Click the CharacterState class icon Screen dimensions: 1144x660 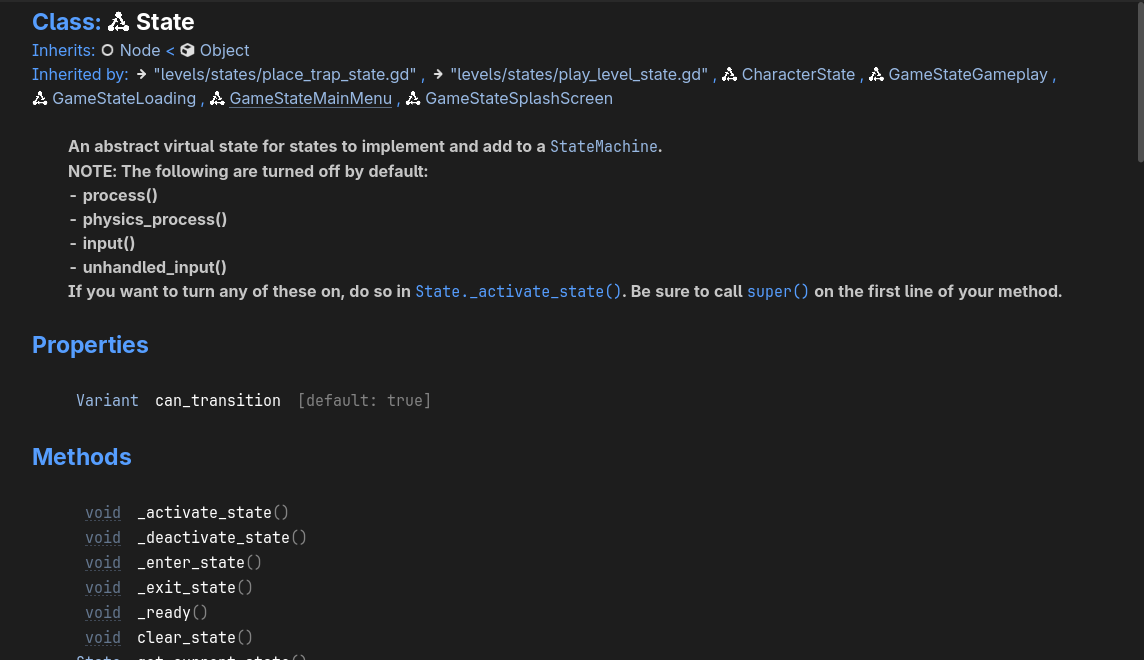[x=729, y=74]
